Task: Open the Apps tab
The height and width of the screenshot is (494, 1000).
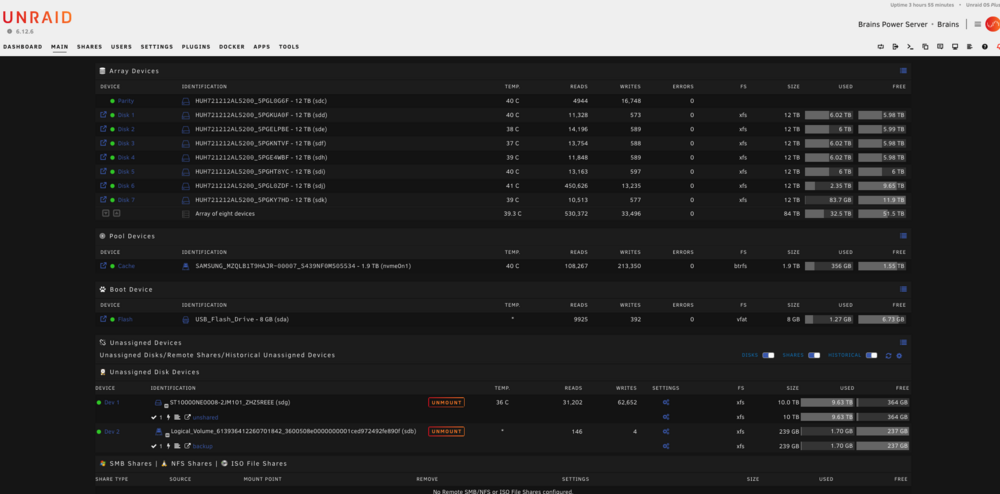Action: click(261, 47)
